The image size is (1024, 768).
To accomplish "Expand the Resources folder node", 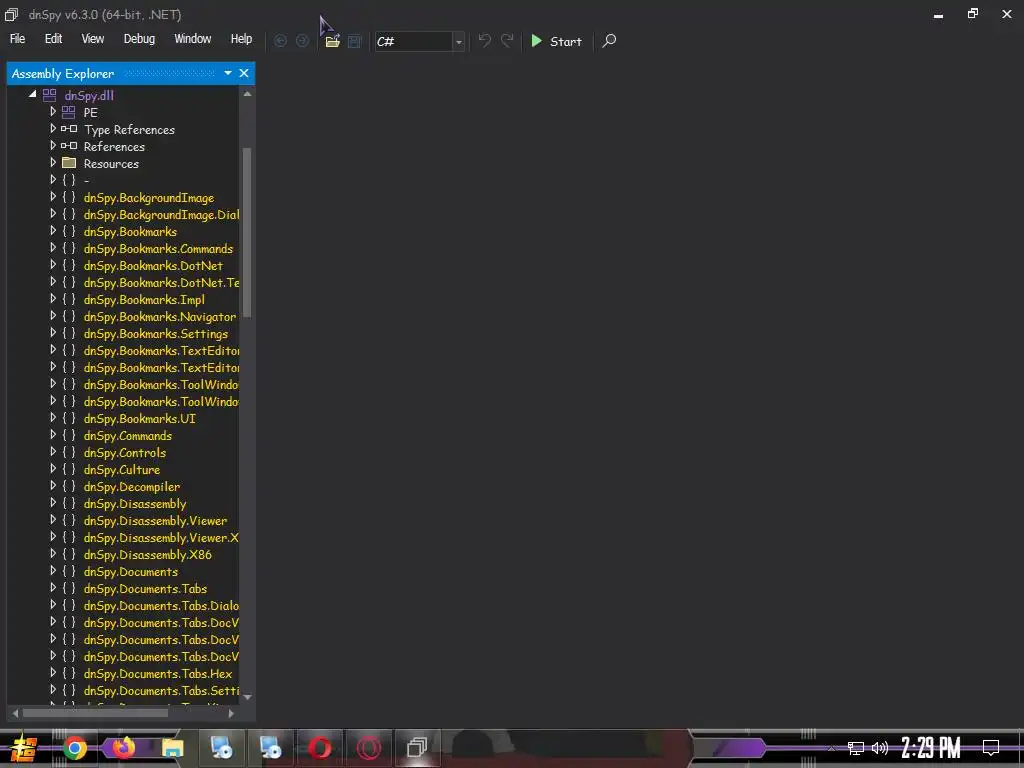I will 53,163.
